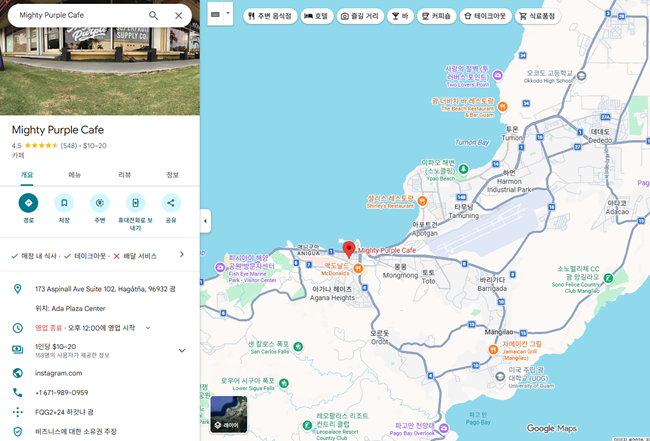This screenshot has width=650, height=441.
Task: Switch to the 메뉴 tab
Action: 75,174
